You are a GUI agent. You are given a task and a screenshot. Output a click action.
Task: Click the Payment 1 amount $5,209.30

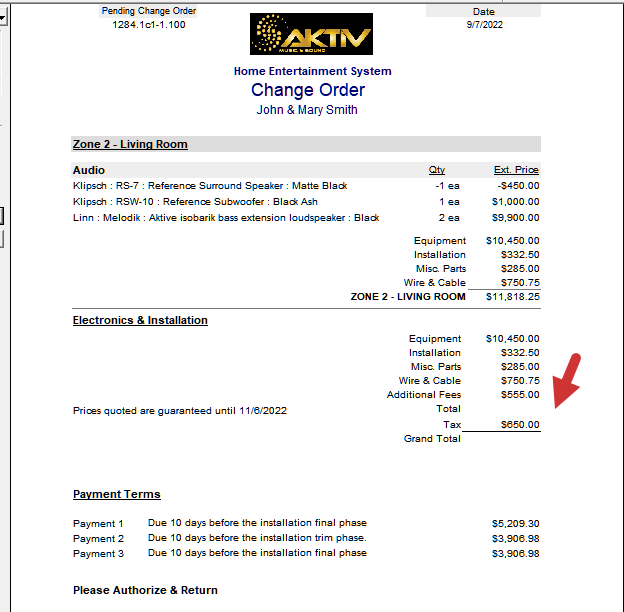516,524
